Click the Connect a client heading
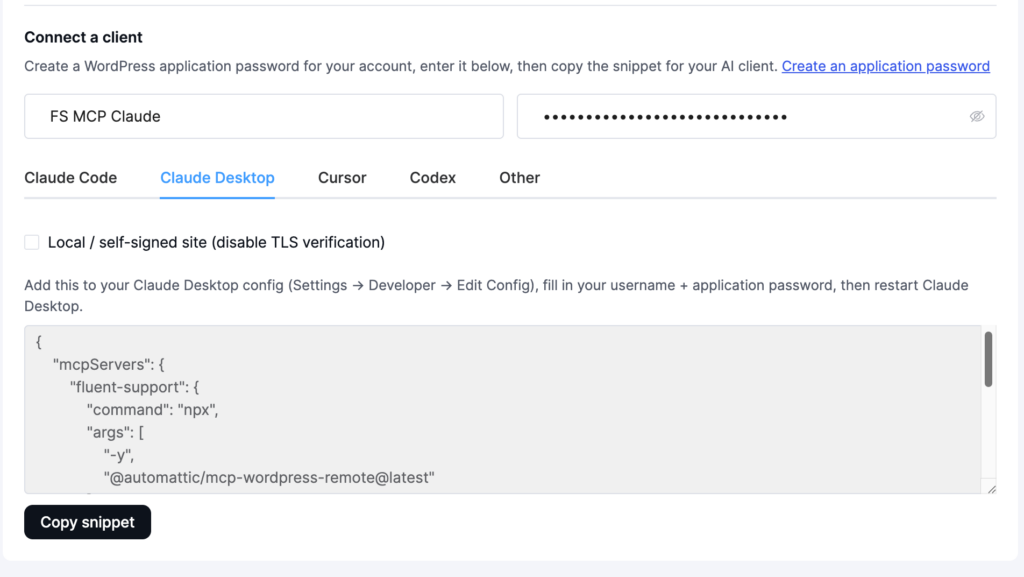 [x=83, y=37]
